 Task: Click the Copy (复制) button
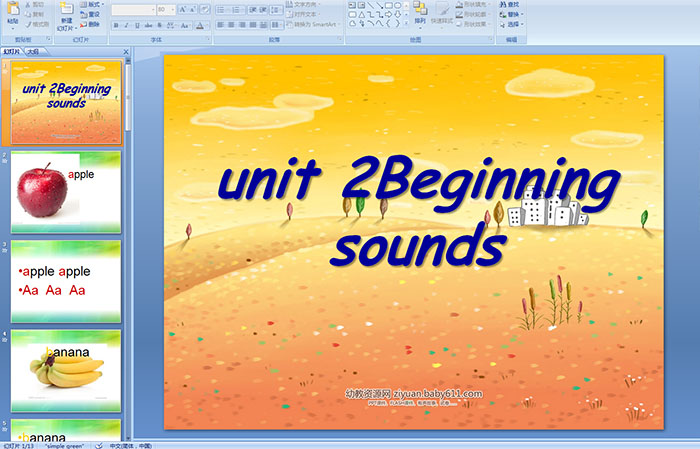[x=35, y=14]
